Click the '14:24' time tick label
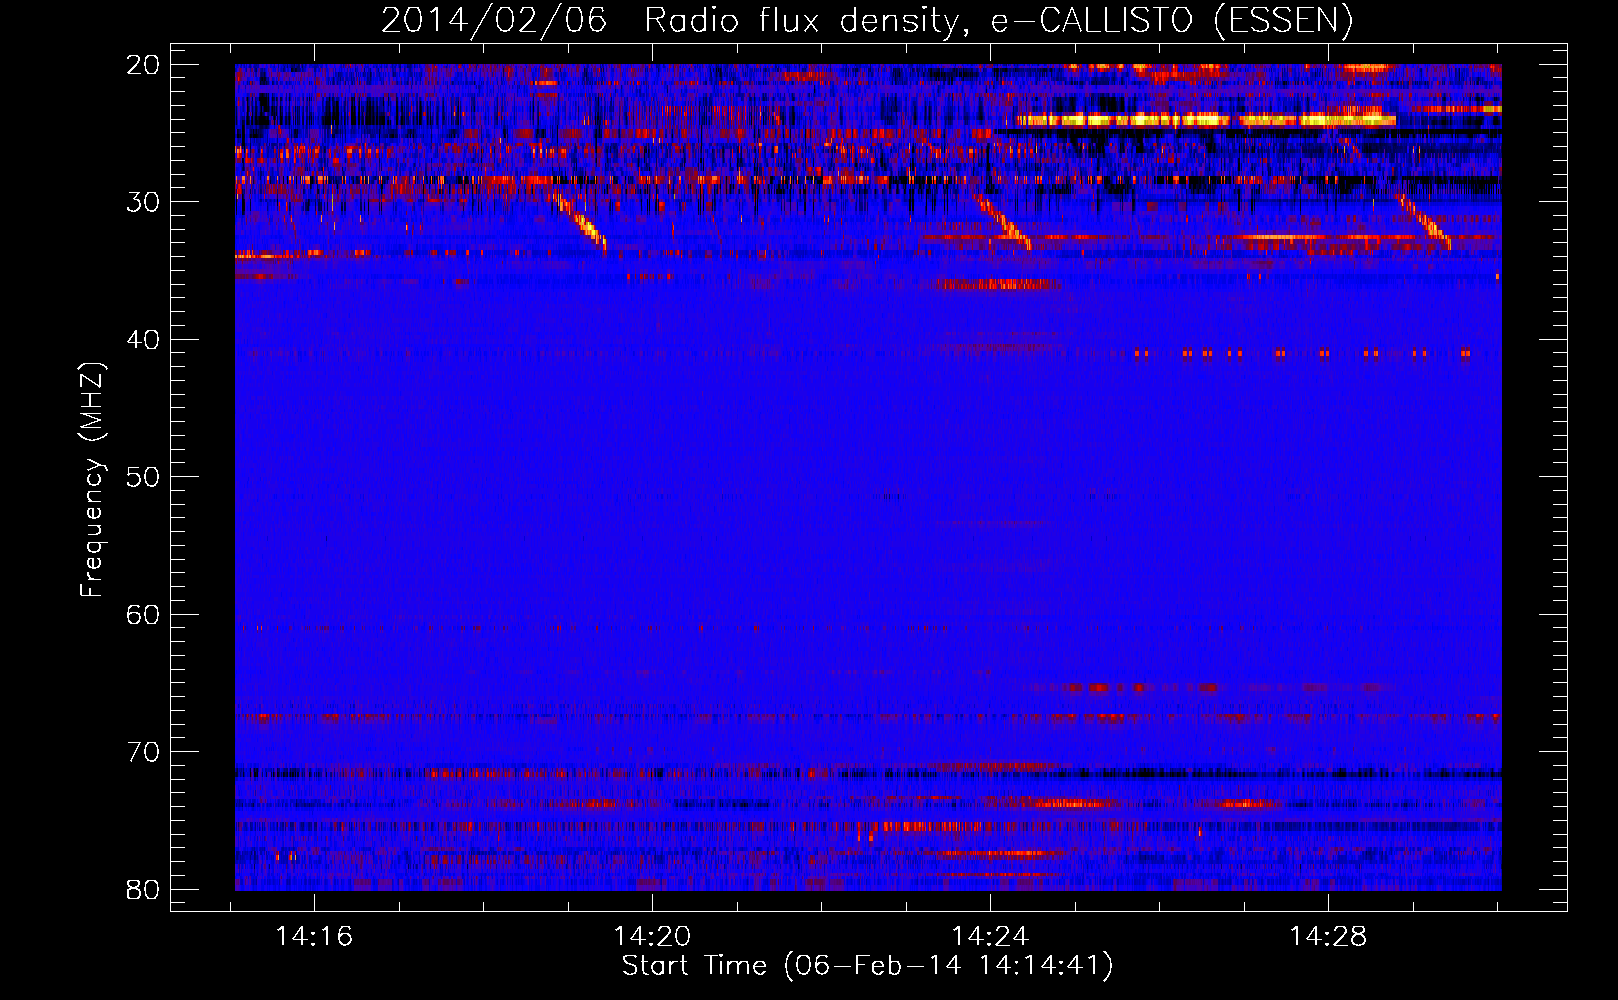Viewport: 1618px width, 1000px height. [x=991, y=937]
